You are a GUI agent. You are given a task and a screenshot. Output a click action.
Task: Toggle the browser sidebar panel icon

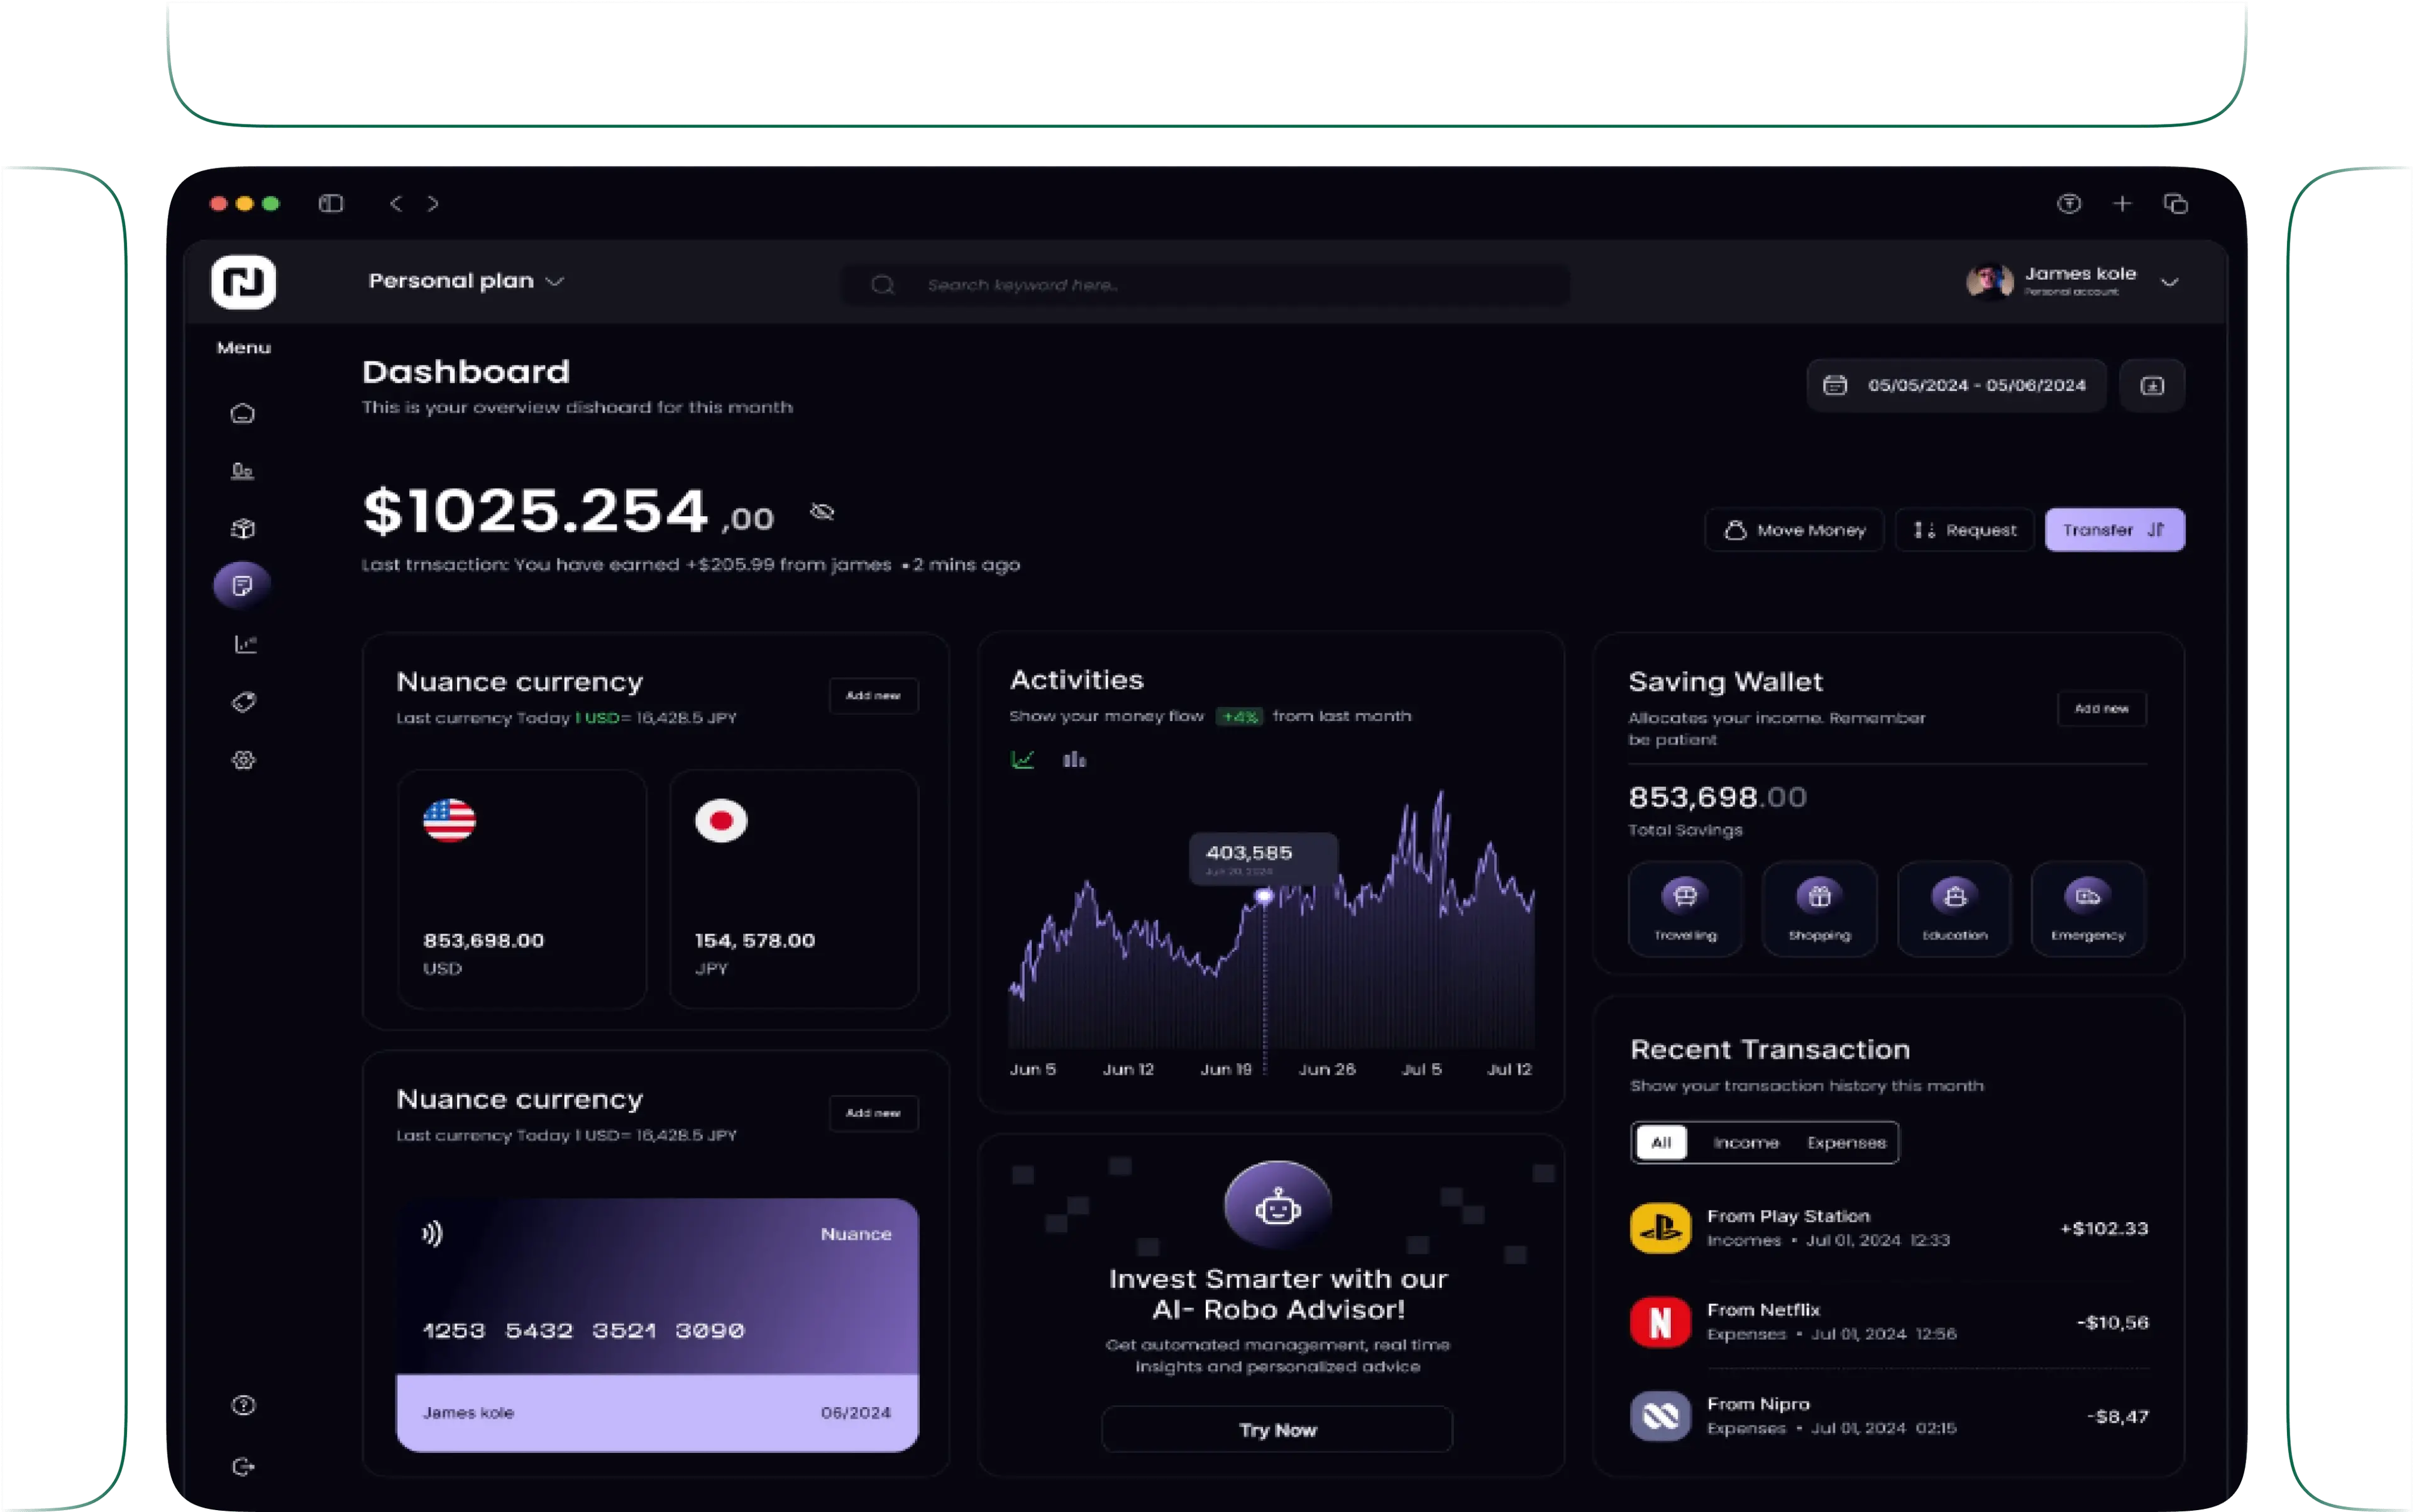coord(331,204)
